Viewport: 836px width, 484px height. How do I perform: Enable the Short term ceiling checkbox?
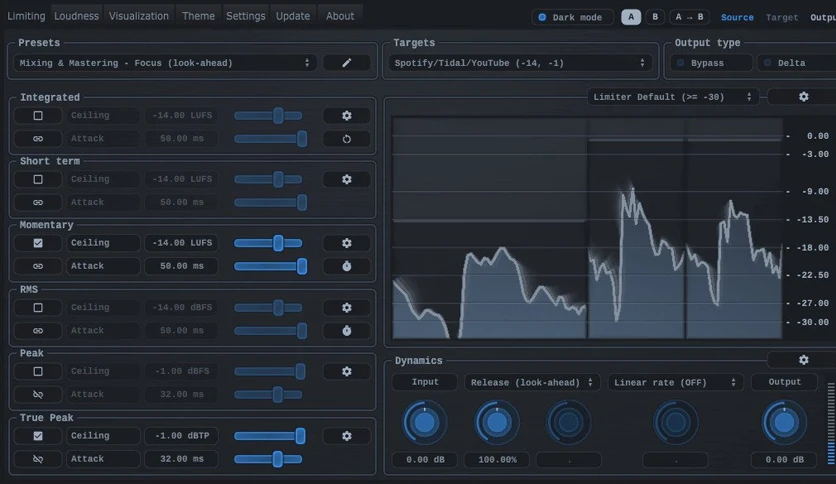coord(38,179)
